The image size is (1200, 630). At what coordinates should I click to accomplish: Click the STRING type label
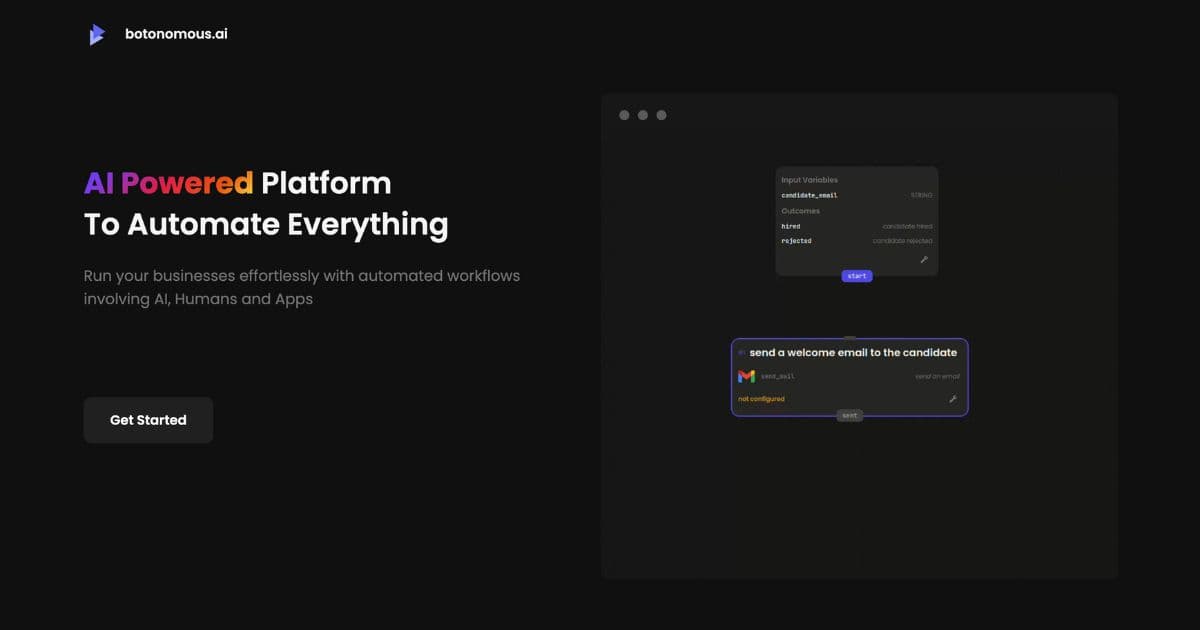pos(922,196)
